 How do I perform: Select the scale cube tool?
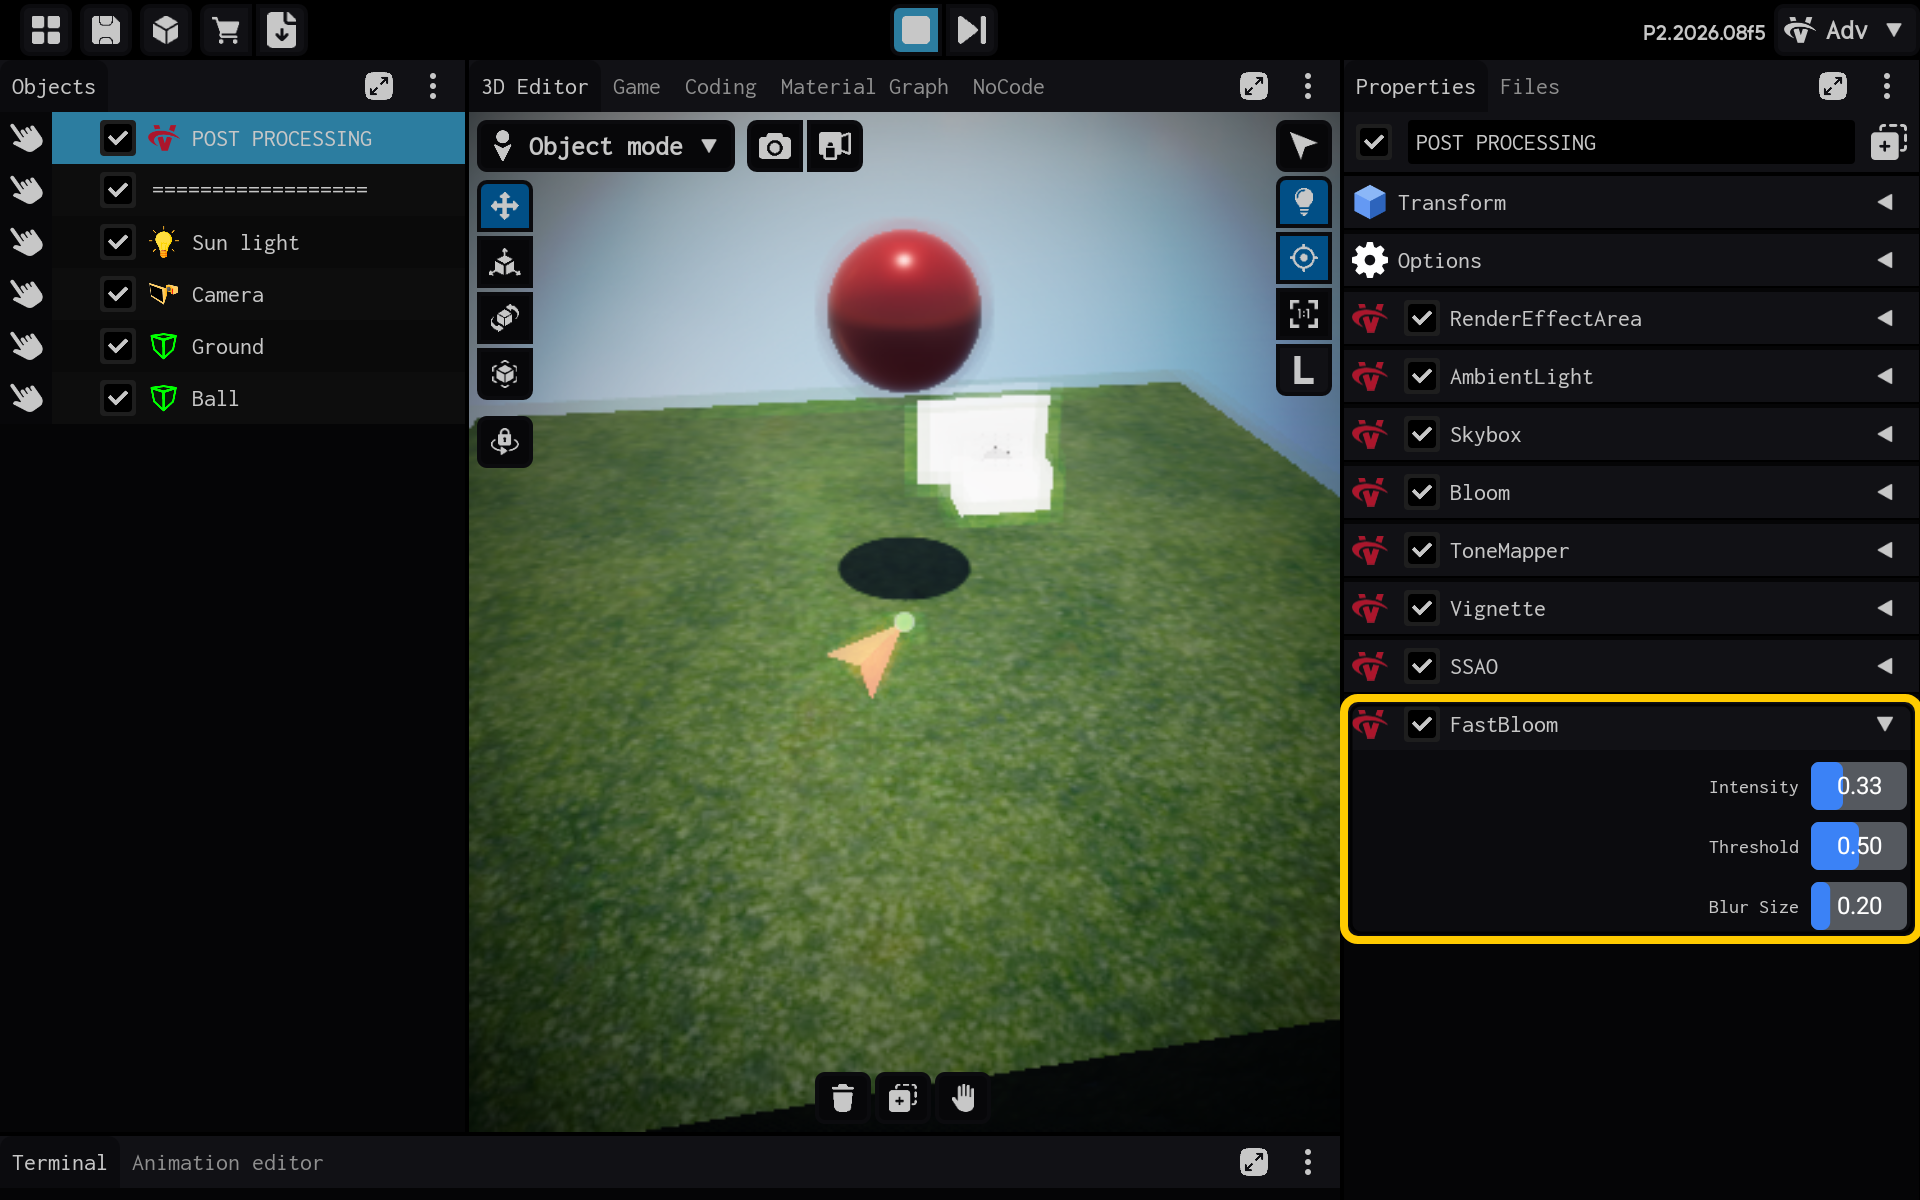click(505, 374)
